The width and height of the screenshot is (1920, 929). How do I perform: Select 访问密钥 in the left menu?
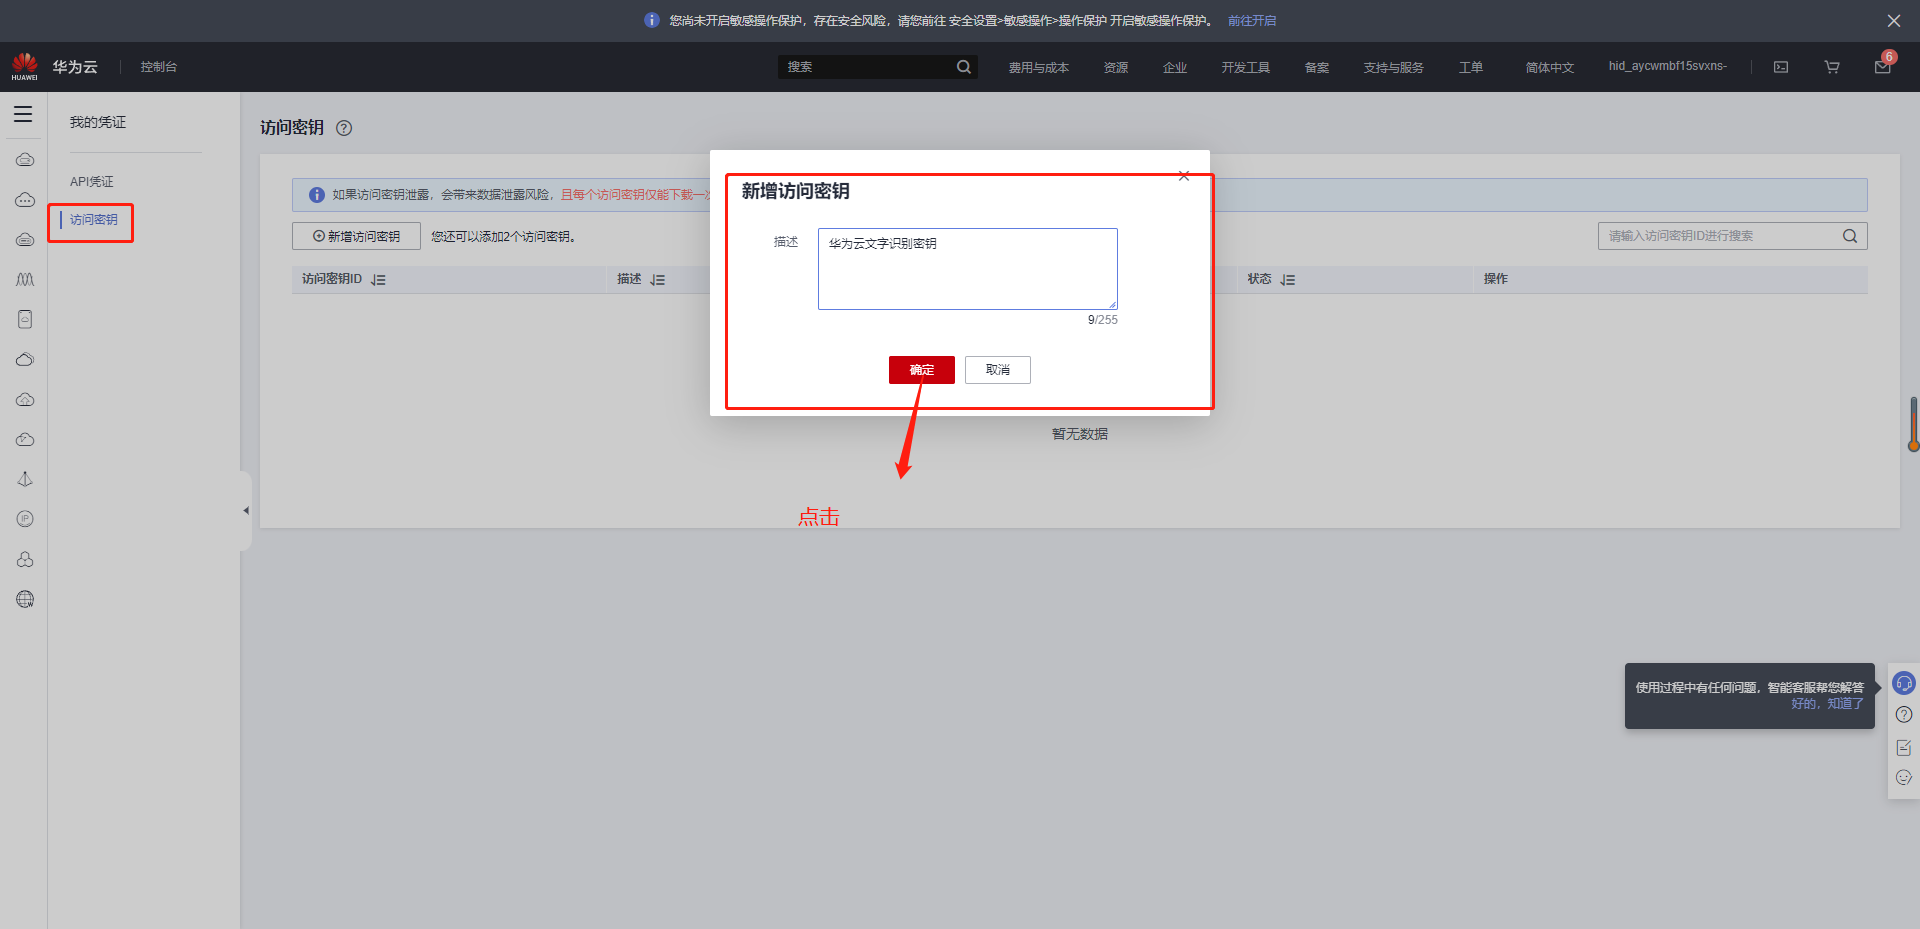click(x=94, y=220)
